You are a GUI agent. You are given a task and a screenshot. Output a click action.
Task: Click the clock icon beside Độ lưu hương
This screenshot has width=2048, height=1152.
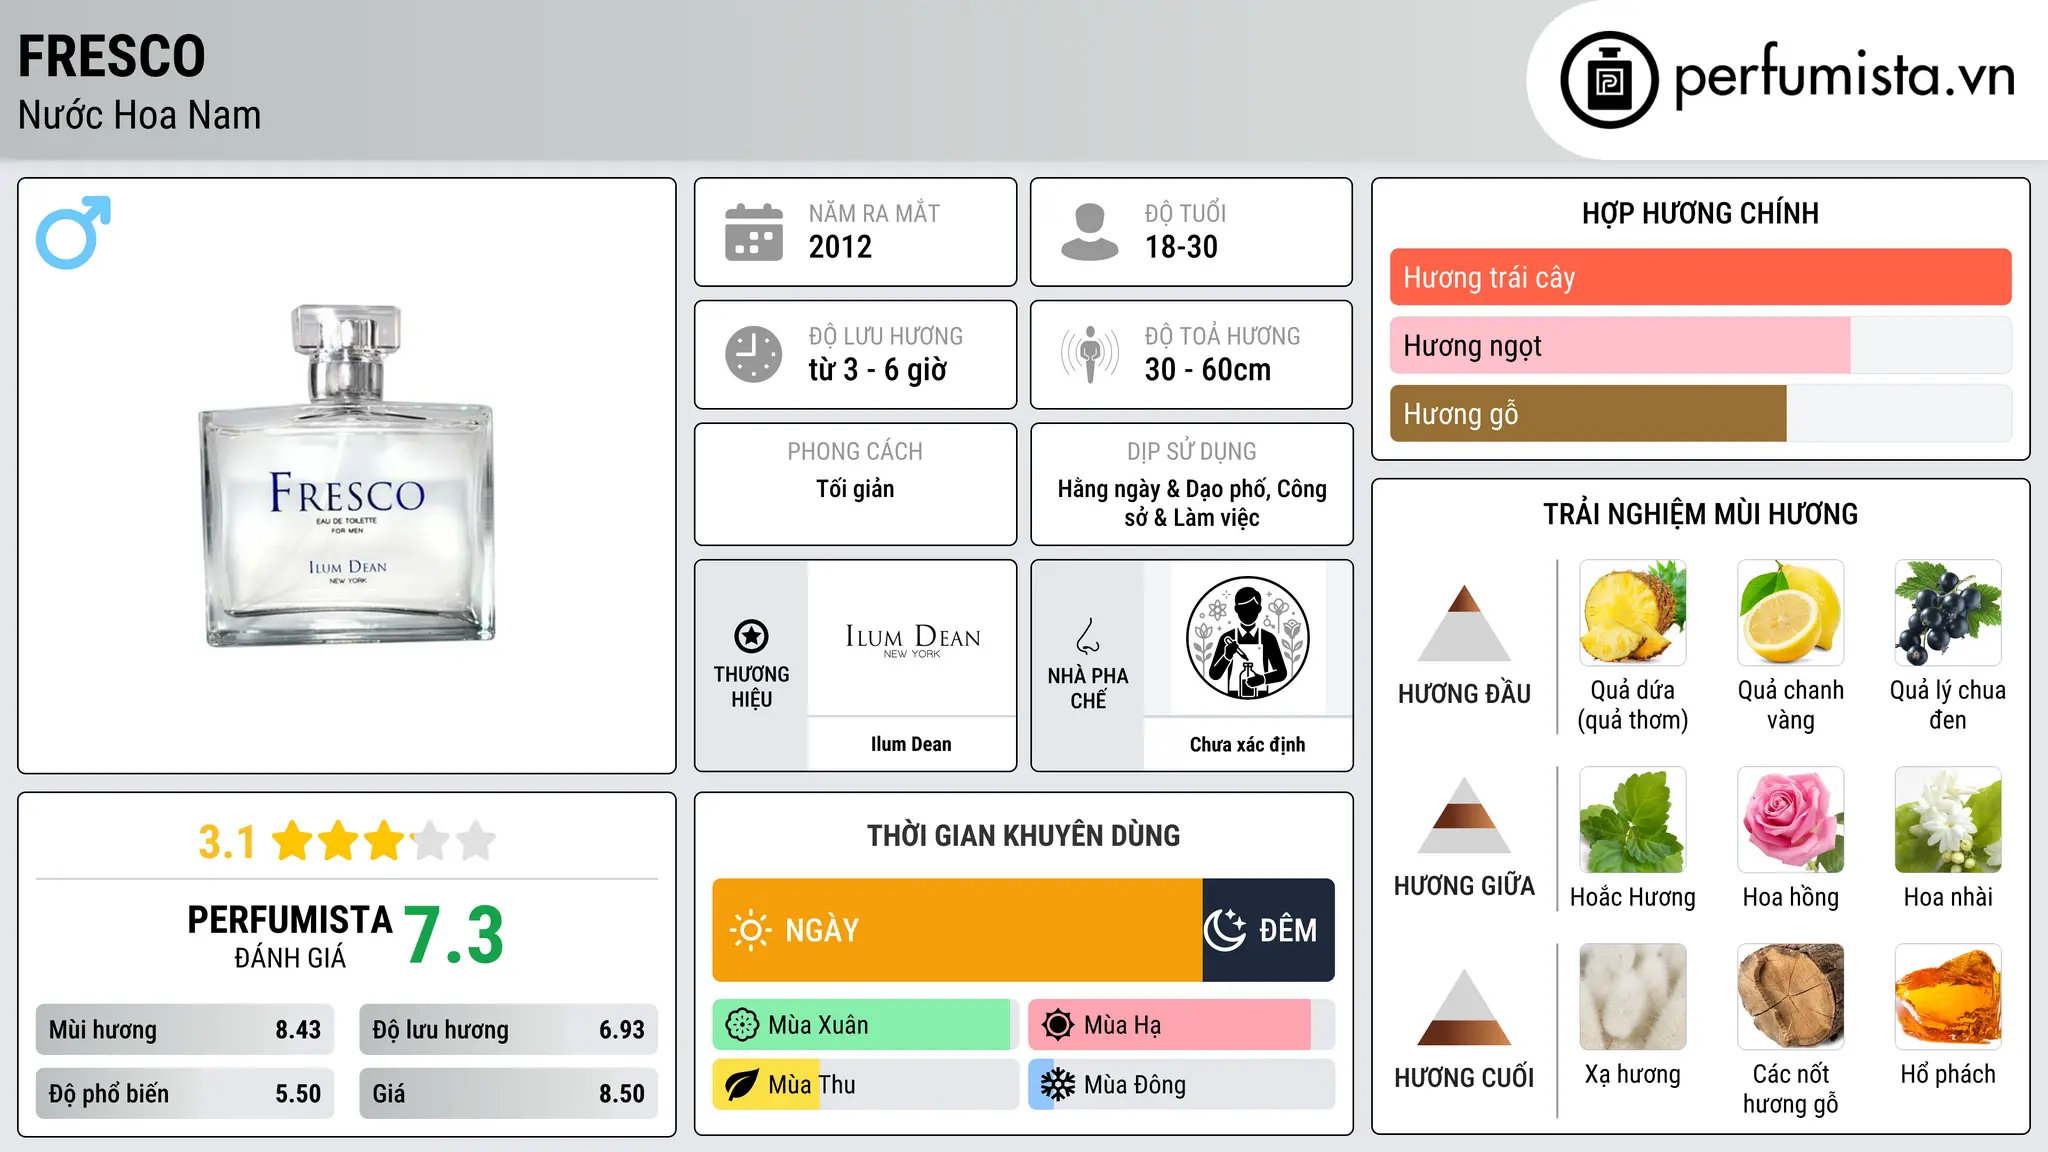[x=754, y=354]
